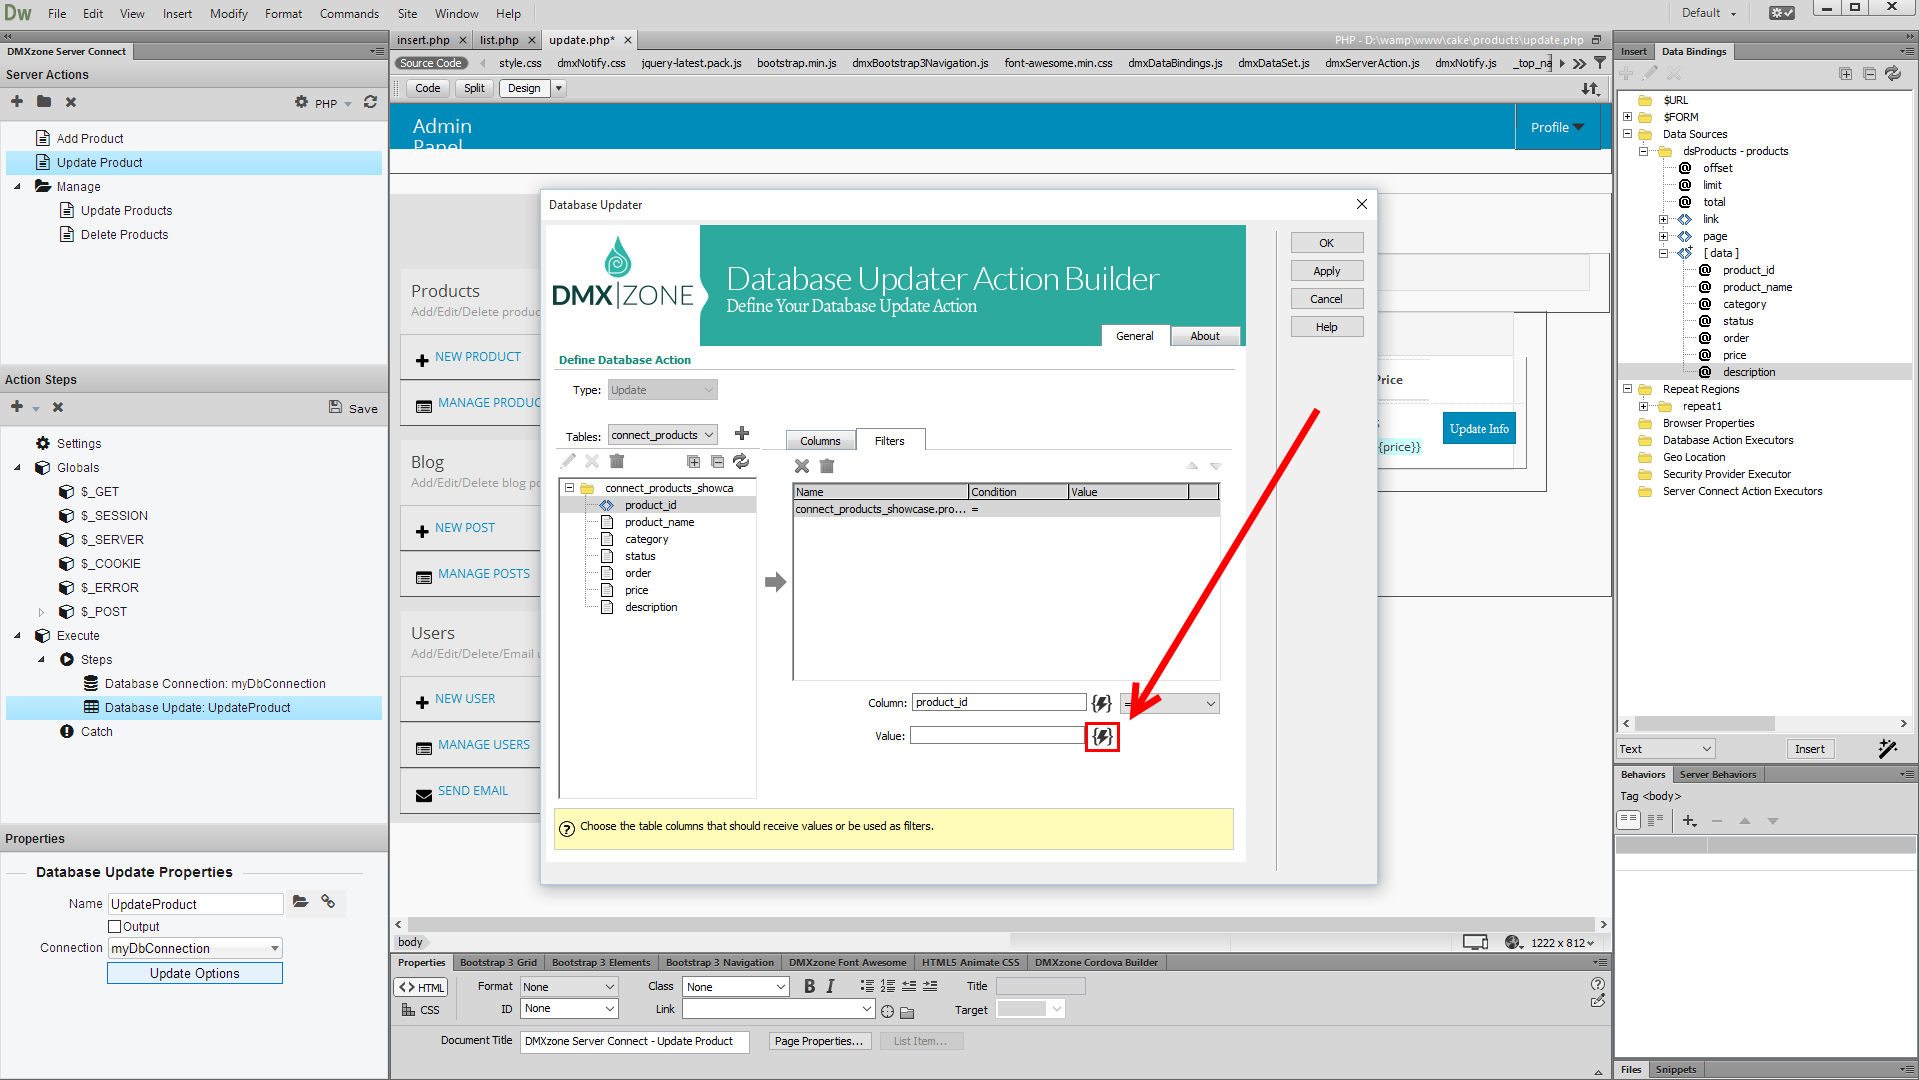Click Apply in Database Updater
This screenshot has height=1080, width=1920.
tap(1326, 271)
